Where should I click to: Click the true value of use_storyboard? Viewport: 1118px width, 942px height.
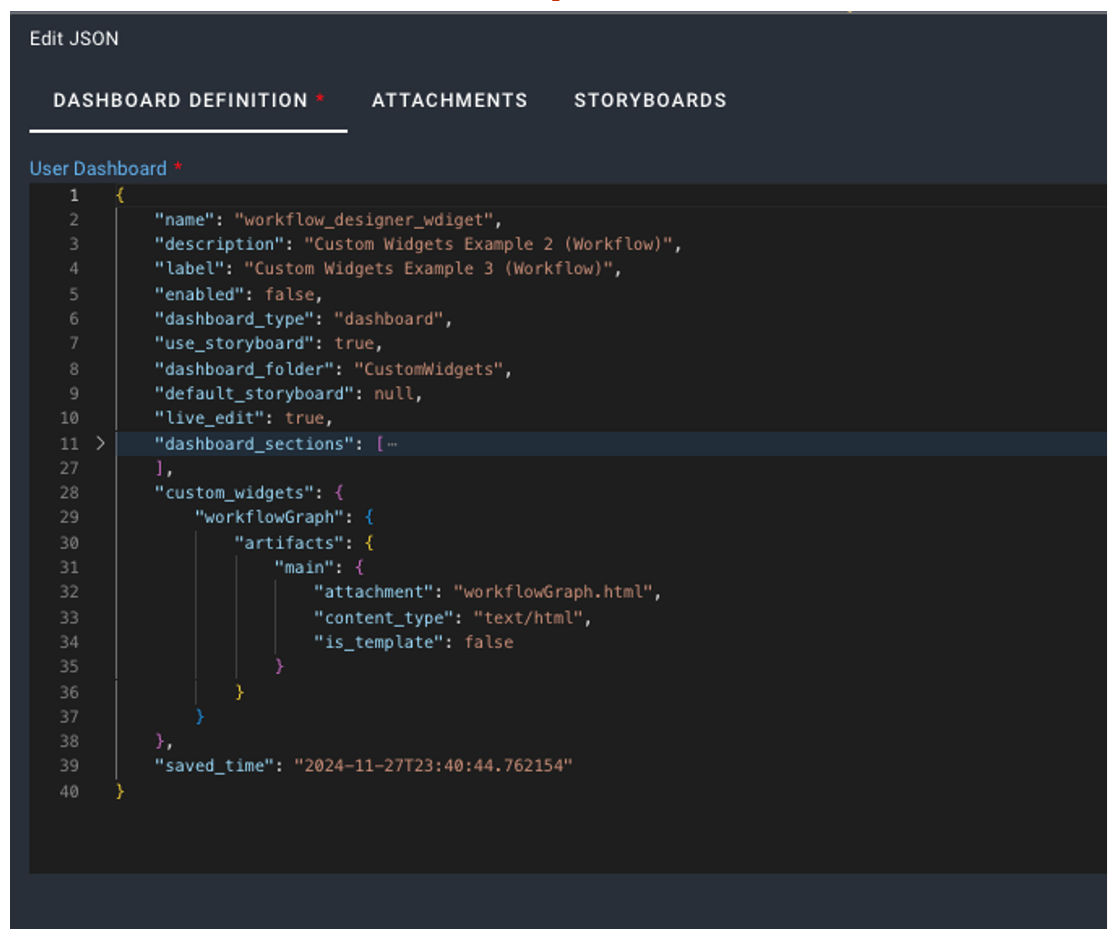[x=352, y=343]
